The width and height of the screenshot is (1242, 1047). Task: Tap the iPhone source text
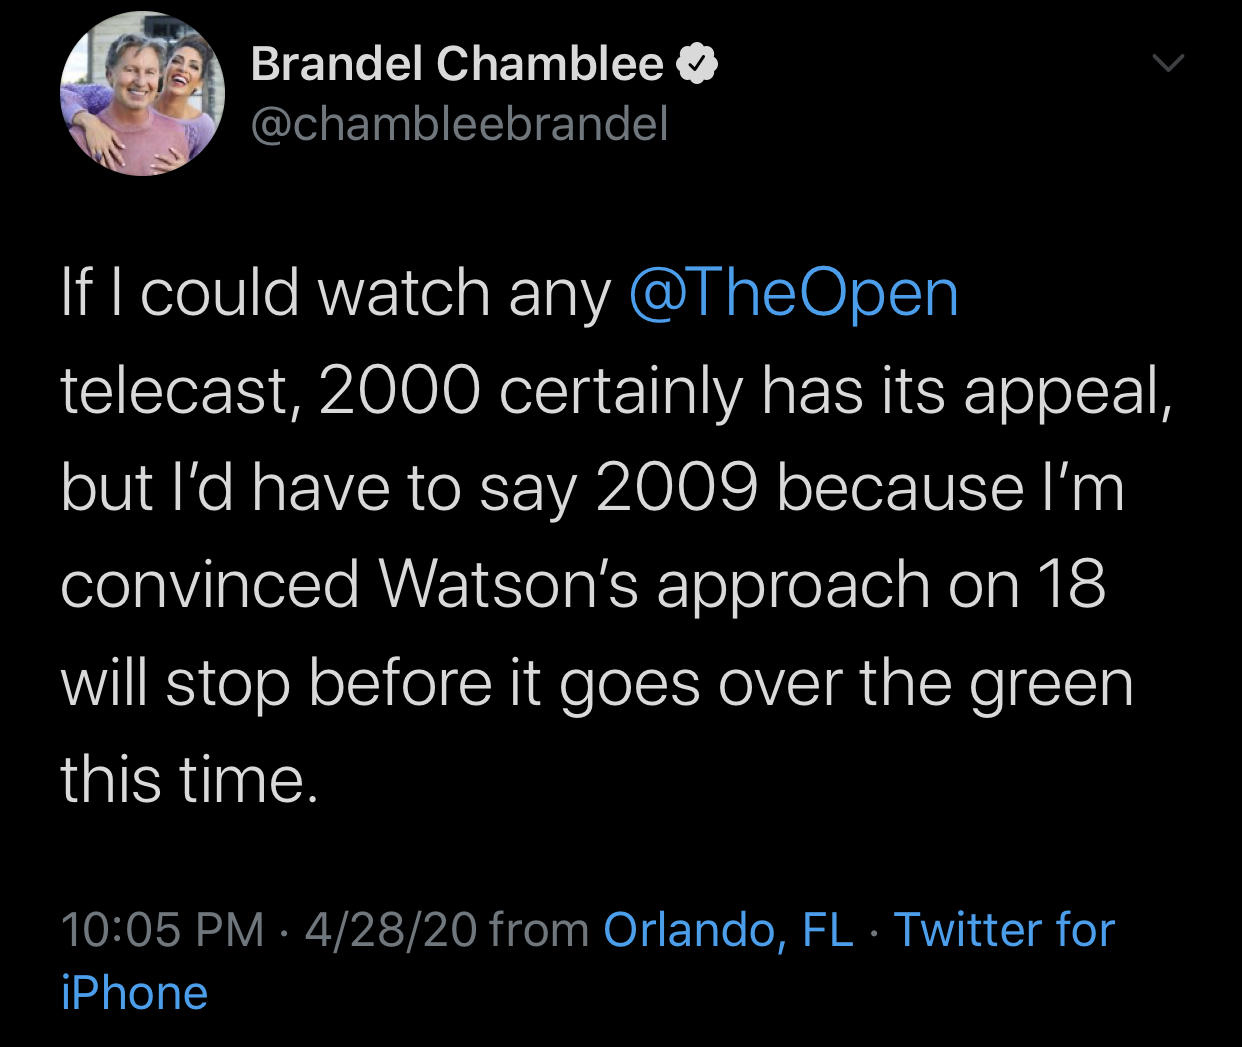point(134,993)
